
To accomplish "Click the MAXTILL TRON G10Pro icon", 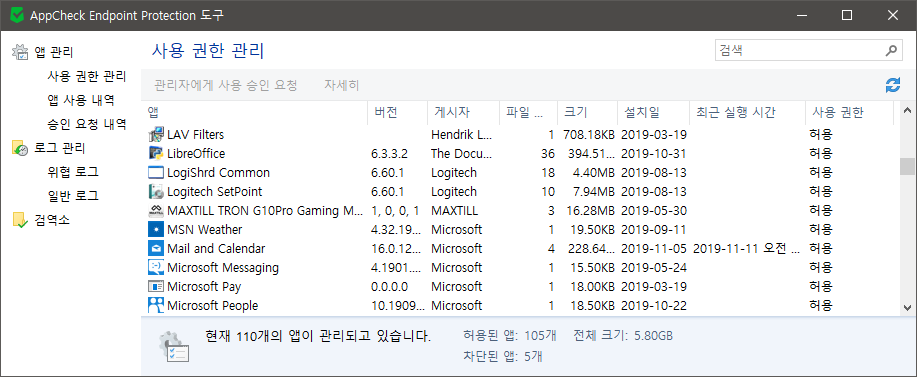I will [x=156, y=210].
